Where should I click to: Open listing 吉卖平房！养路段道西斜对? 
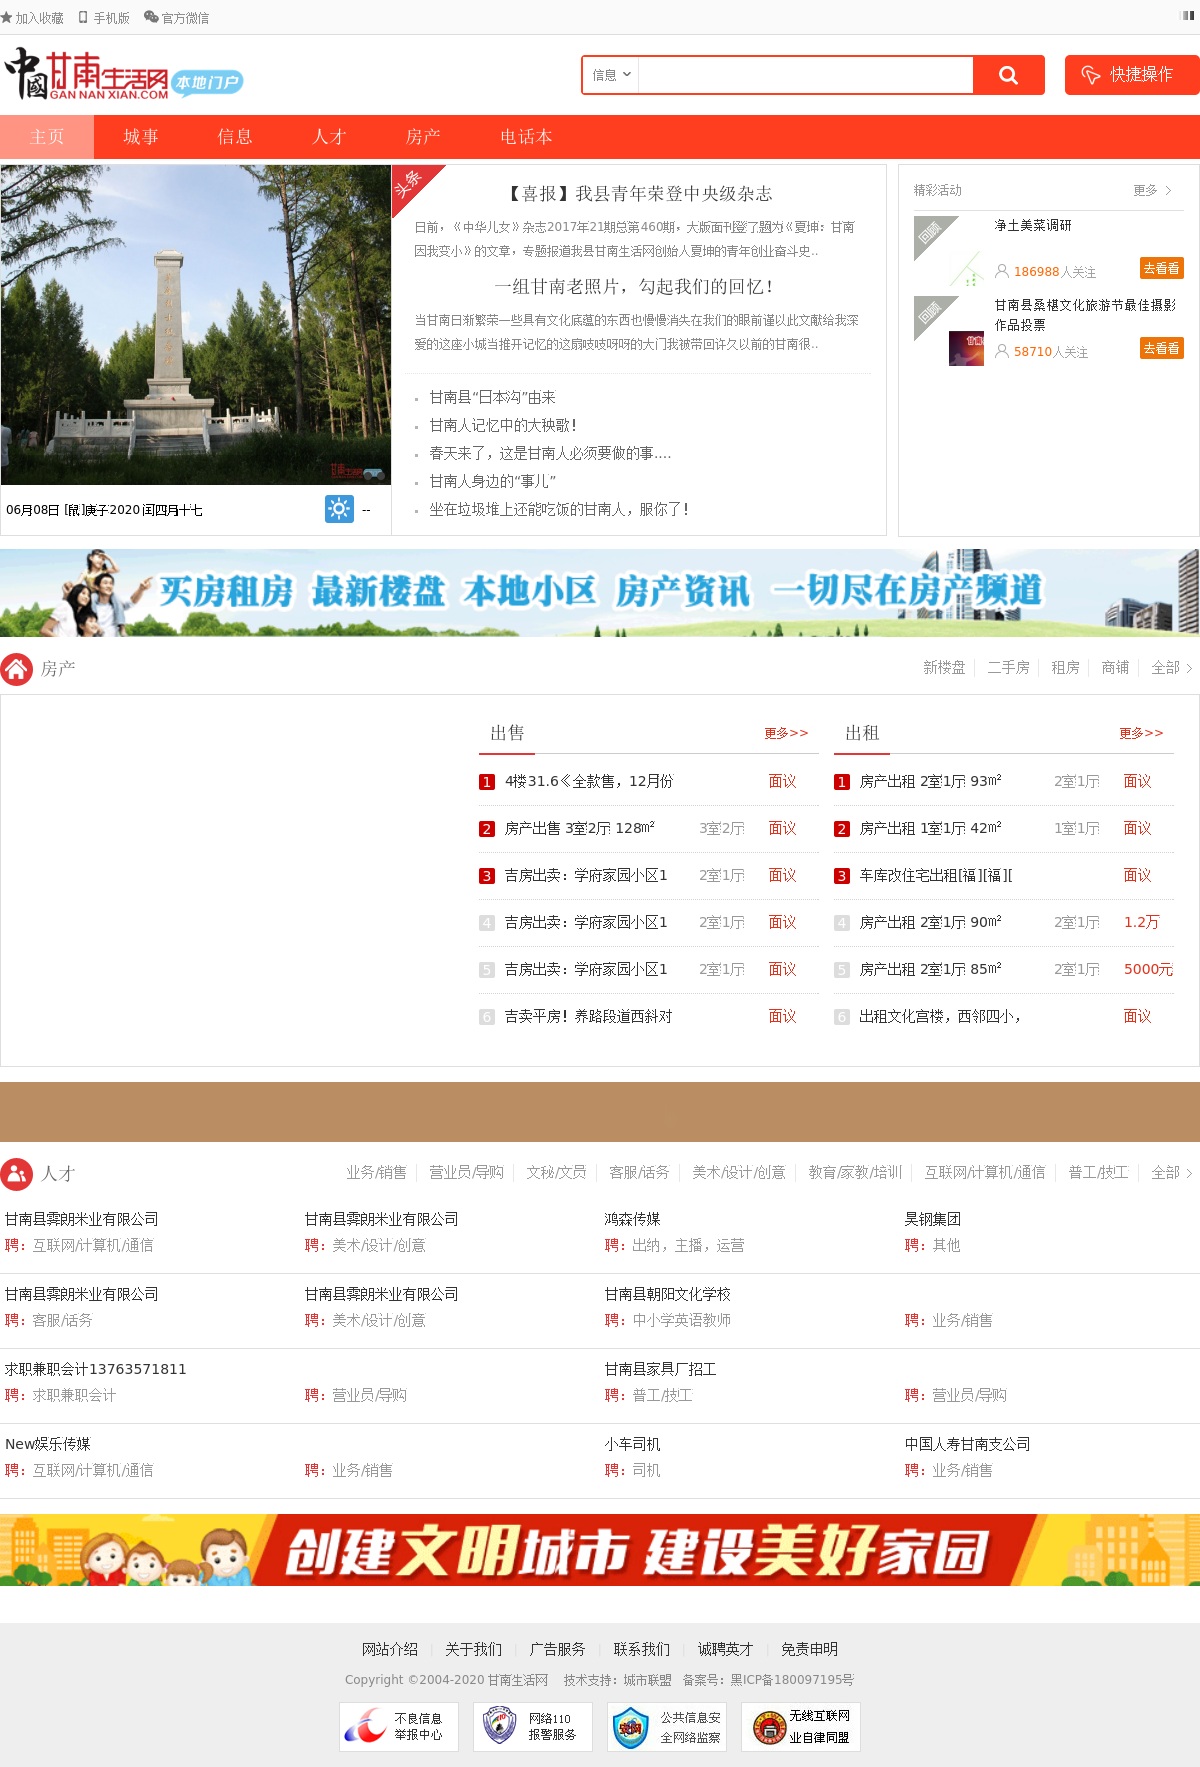[588, 1016]
